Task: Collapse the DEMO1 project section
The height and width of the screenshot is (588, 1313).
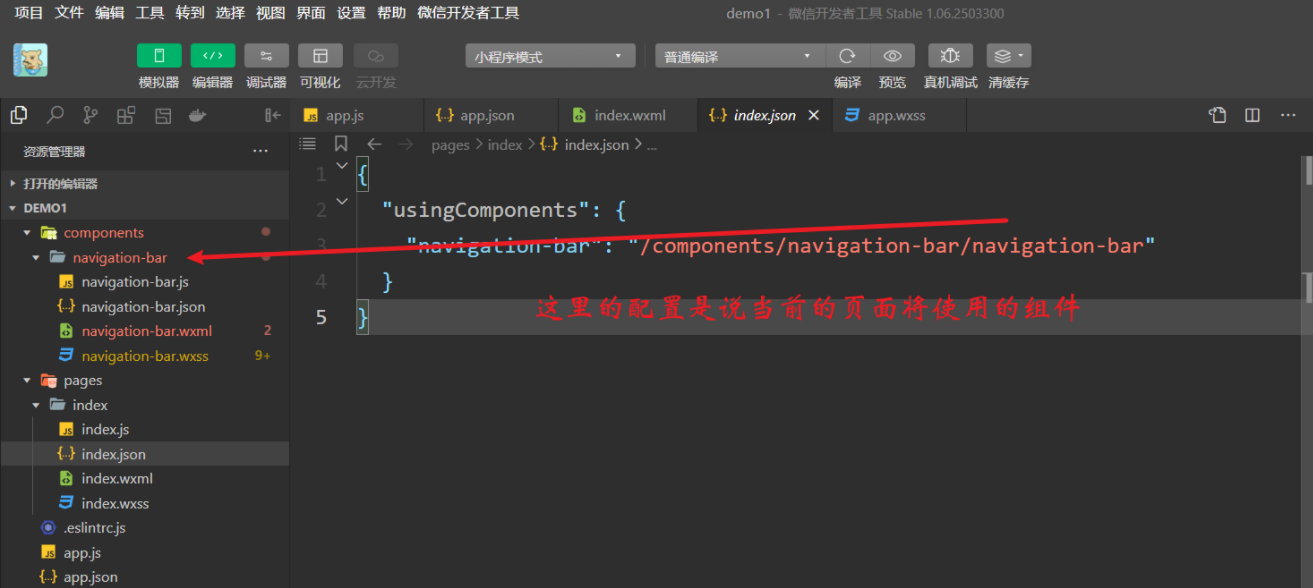Action: click(145, 208)
